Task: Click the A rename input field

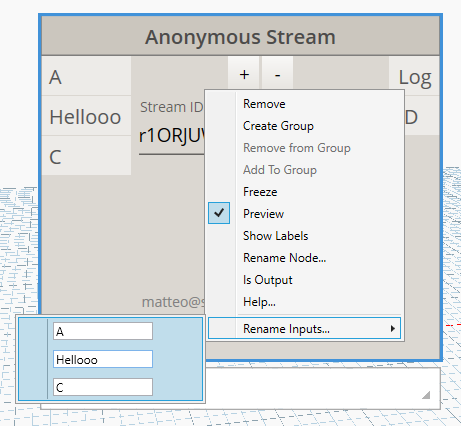Action: click(103, 331)
